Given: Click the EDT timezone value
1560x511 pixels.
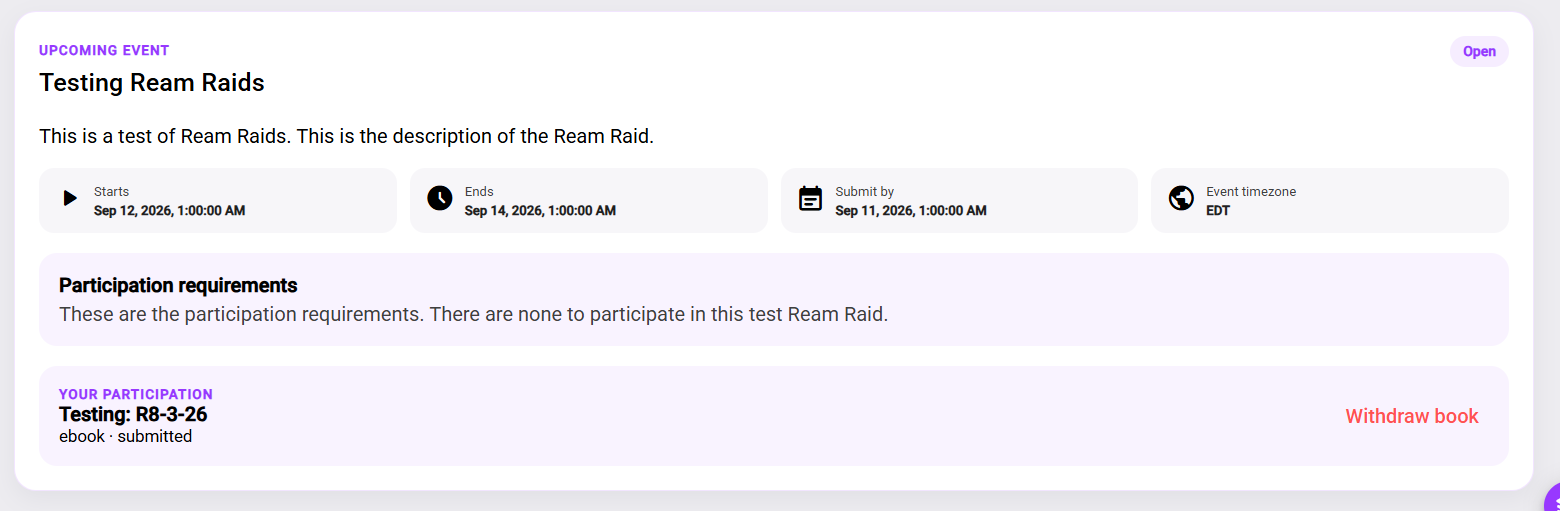Looking at the screenshot, I should [1218, 211].
